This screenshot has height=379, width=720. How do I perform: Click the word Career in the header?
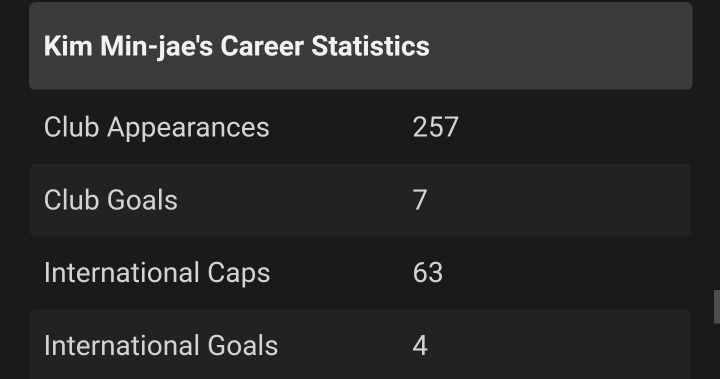262,46
